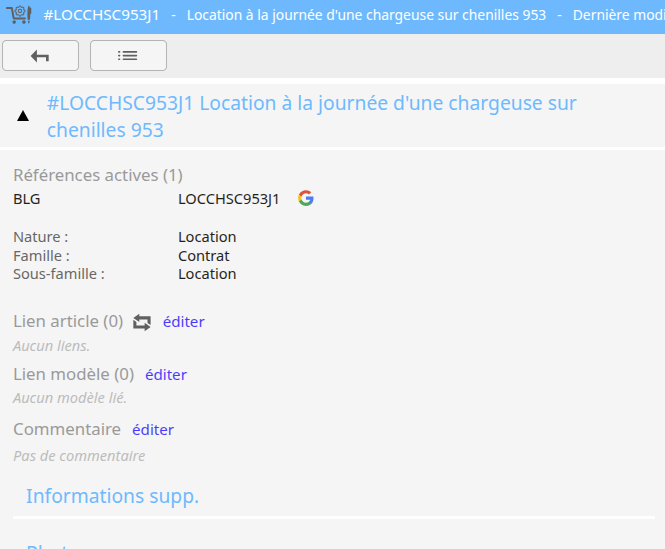
Task: Search the reference with the Google icon
Action: pyautogui.click(x=306, y=198)
